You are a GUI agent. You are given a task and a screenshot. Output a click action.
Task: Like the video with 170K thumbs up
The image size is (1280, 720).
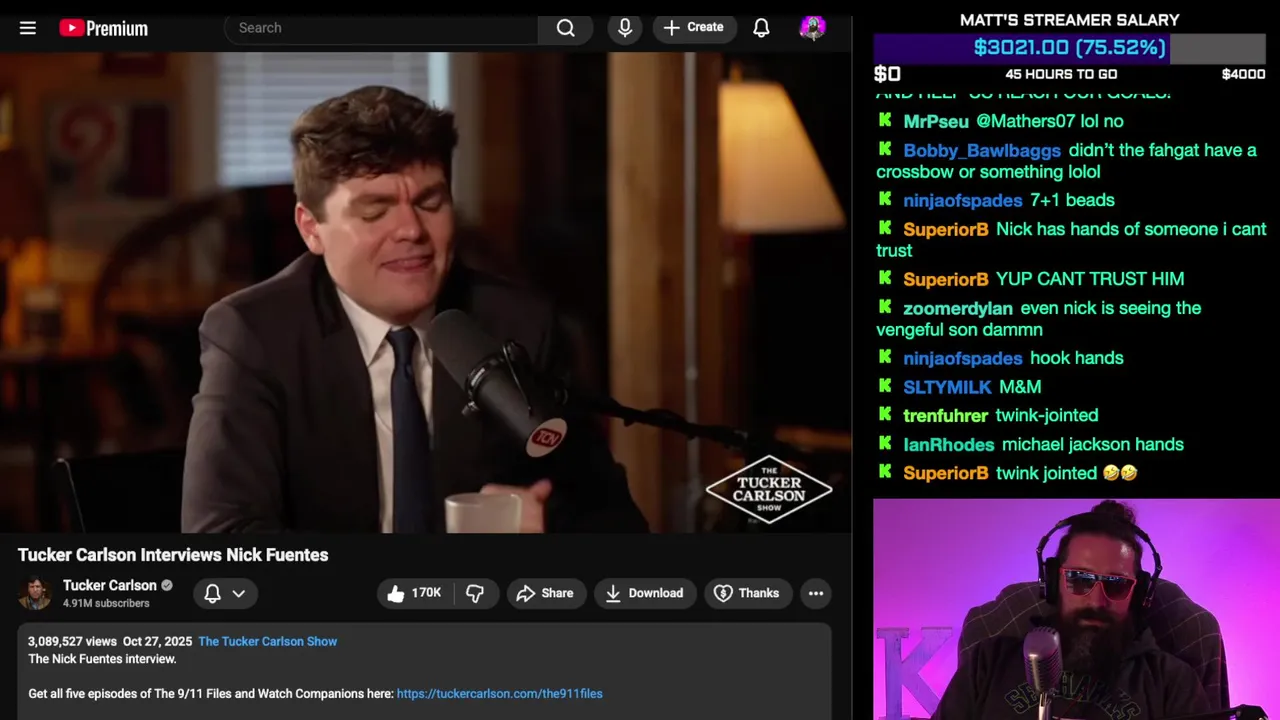click(x=414, y=593)
